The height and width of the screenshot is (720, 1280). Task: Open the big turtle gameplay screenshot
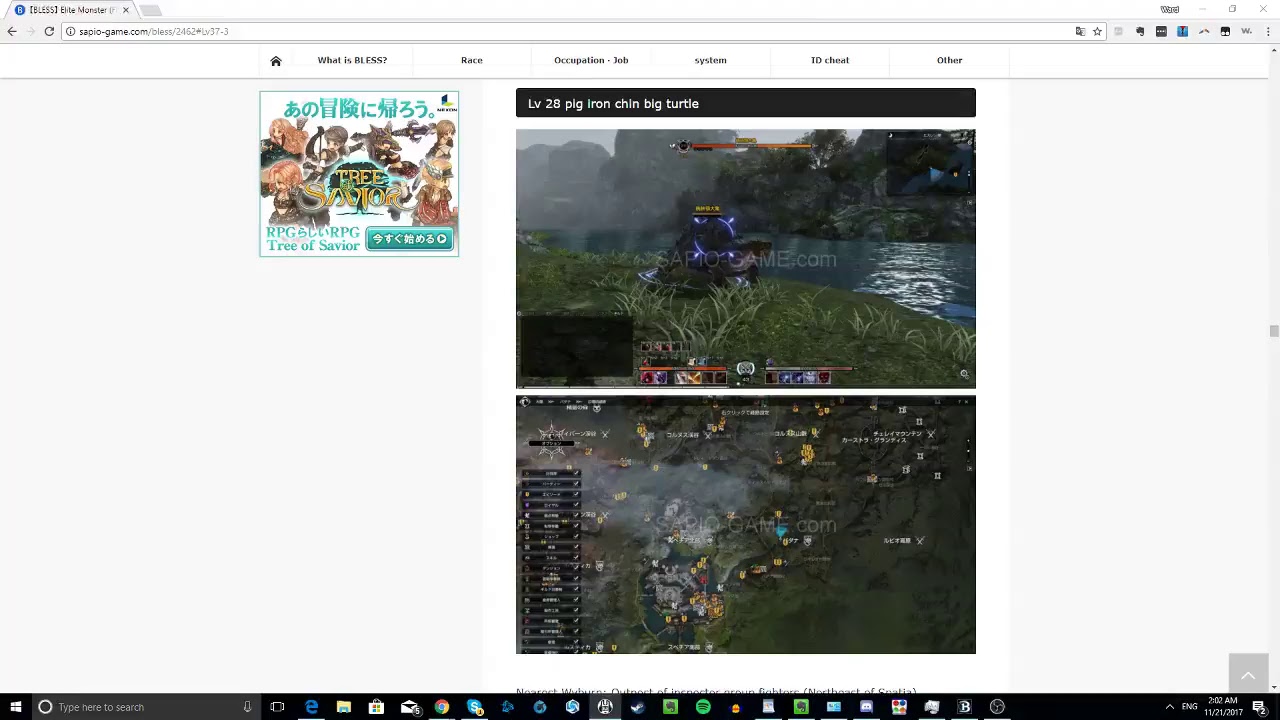tap(746, 258)
